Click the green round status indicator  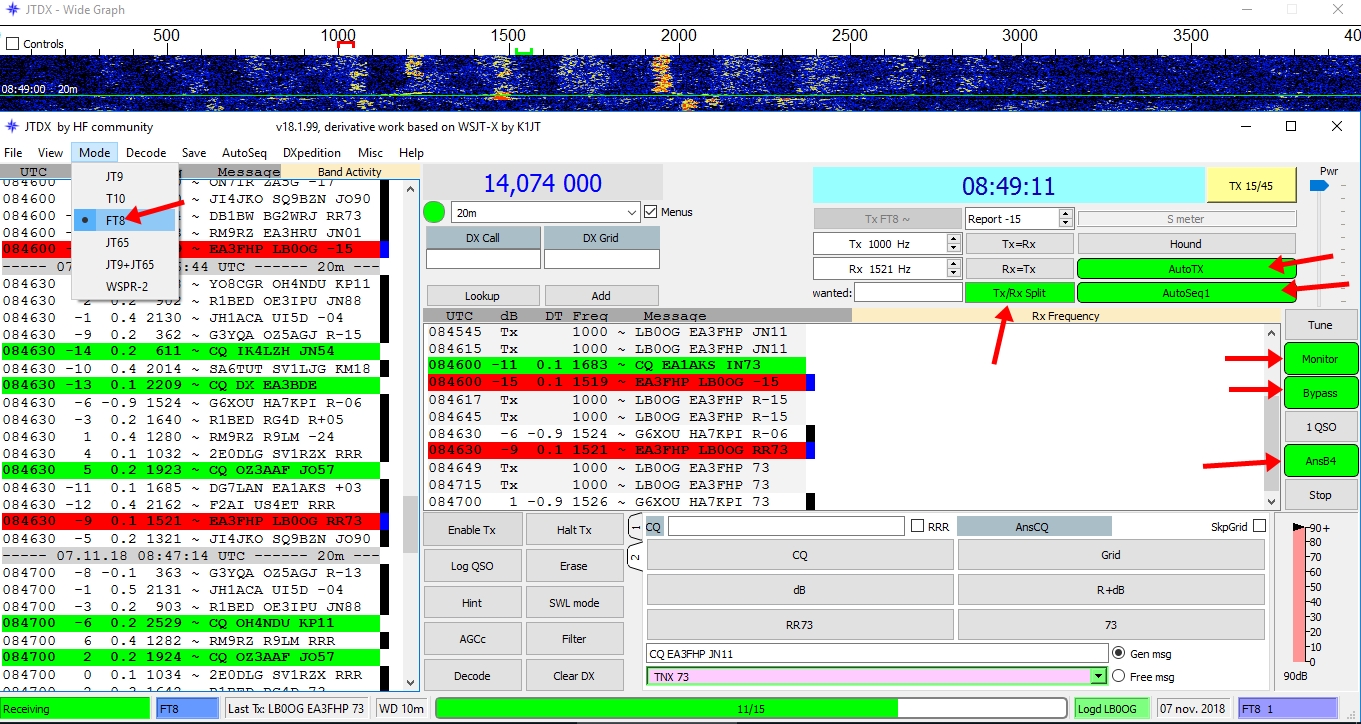pos(434,212)
